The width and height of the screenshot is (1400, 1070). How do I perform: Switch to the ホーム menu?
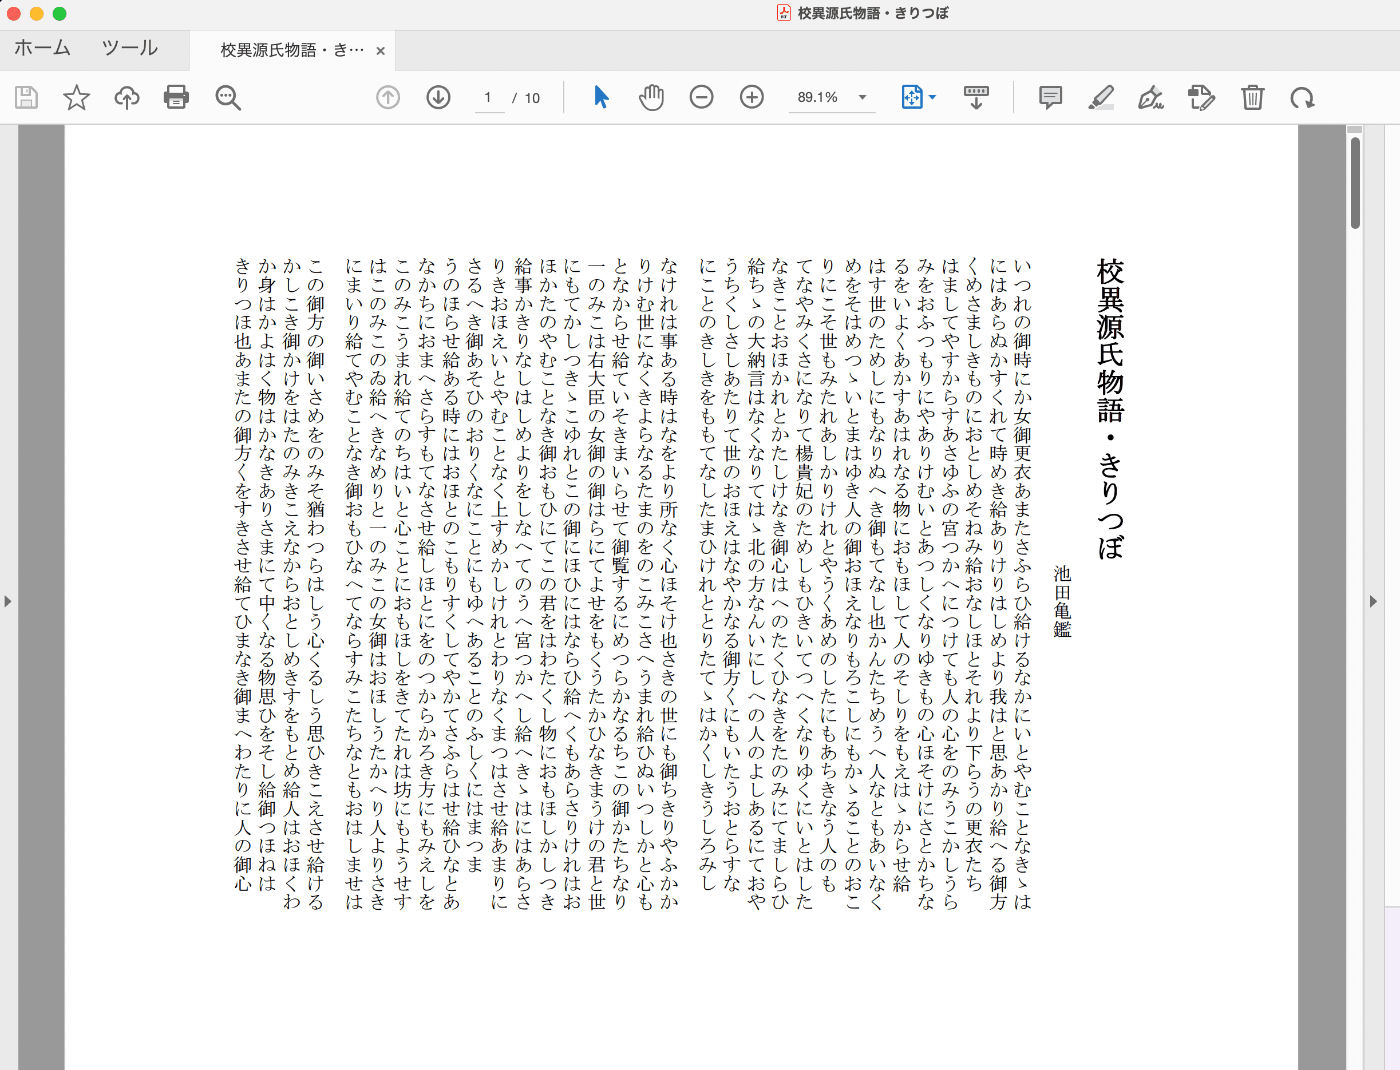pos(42,47)
